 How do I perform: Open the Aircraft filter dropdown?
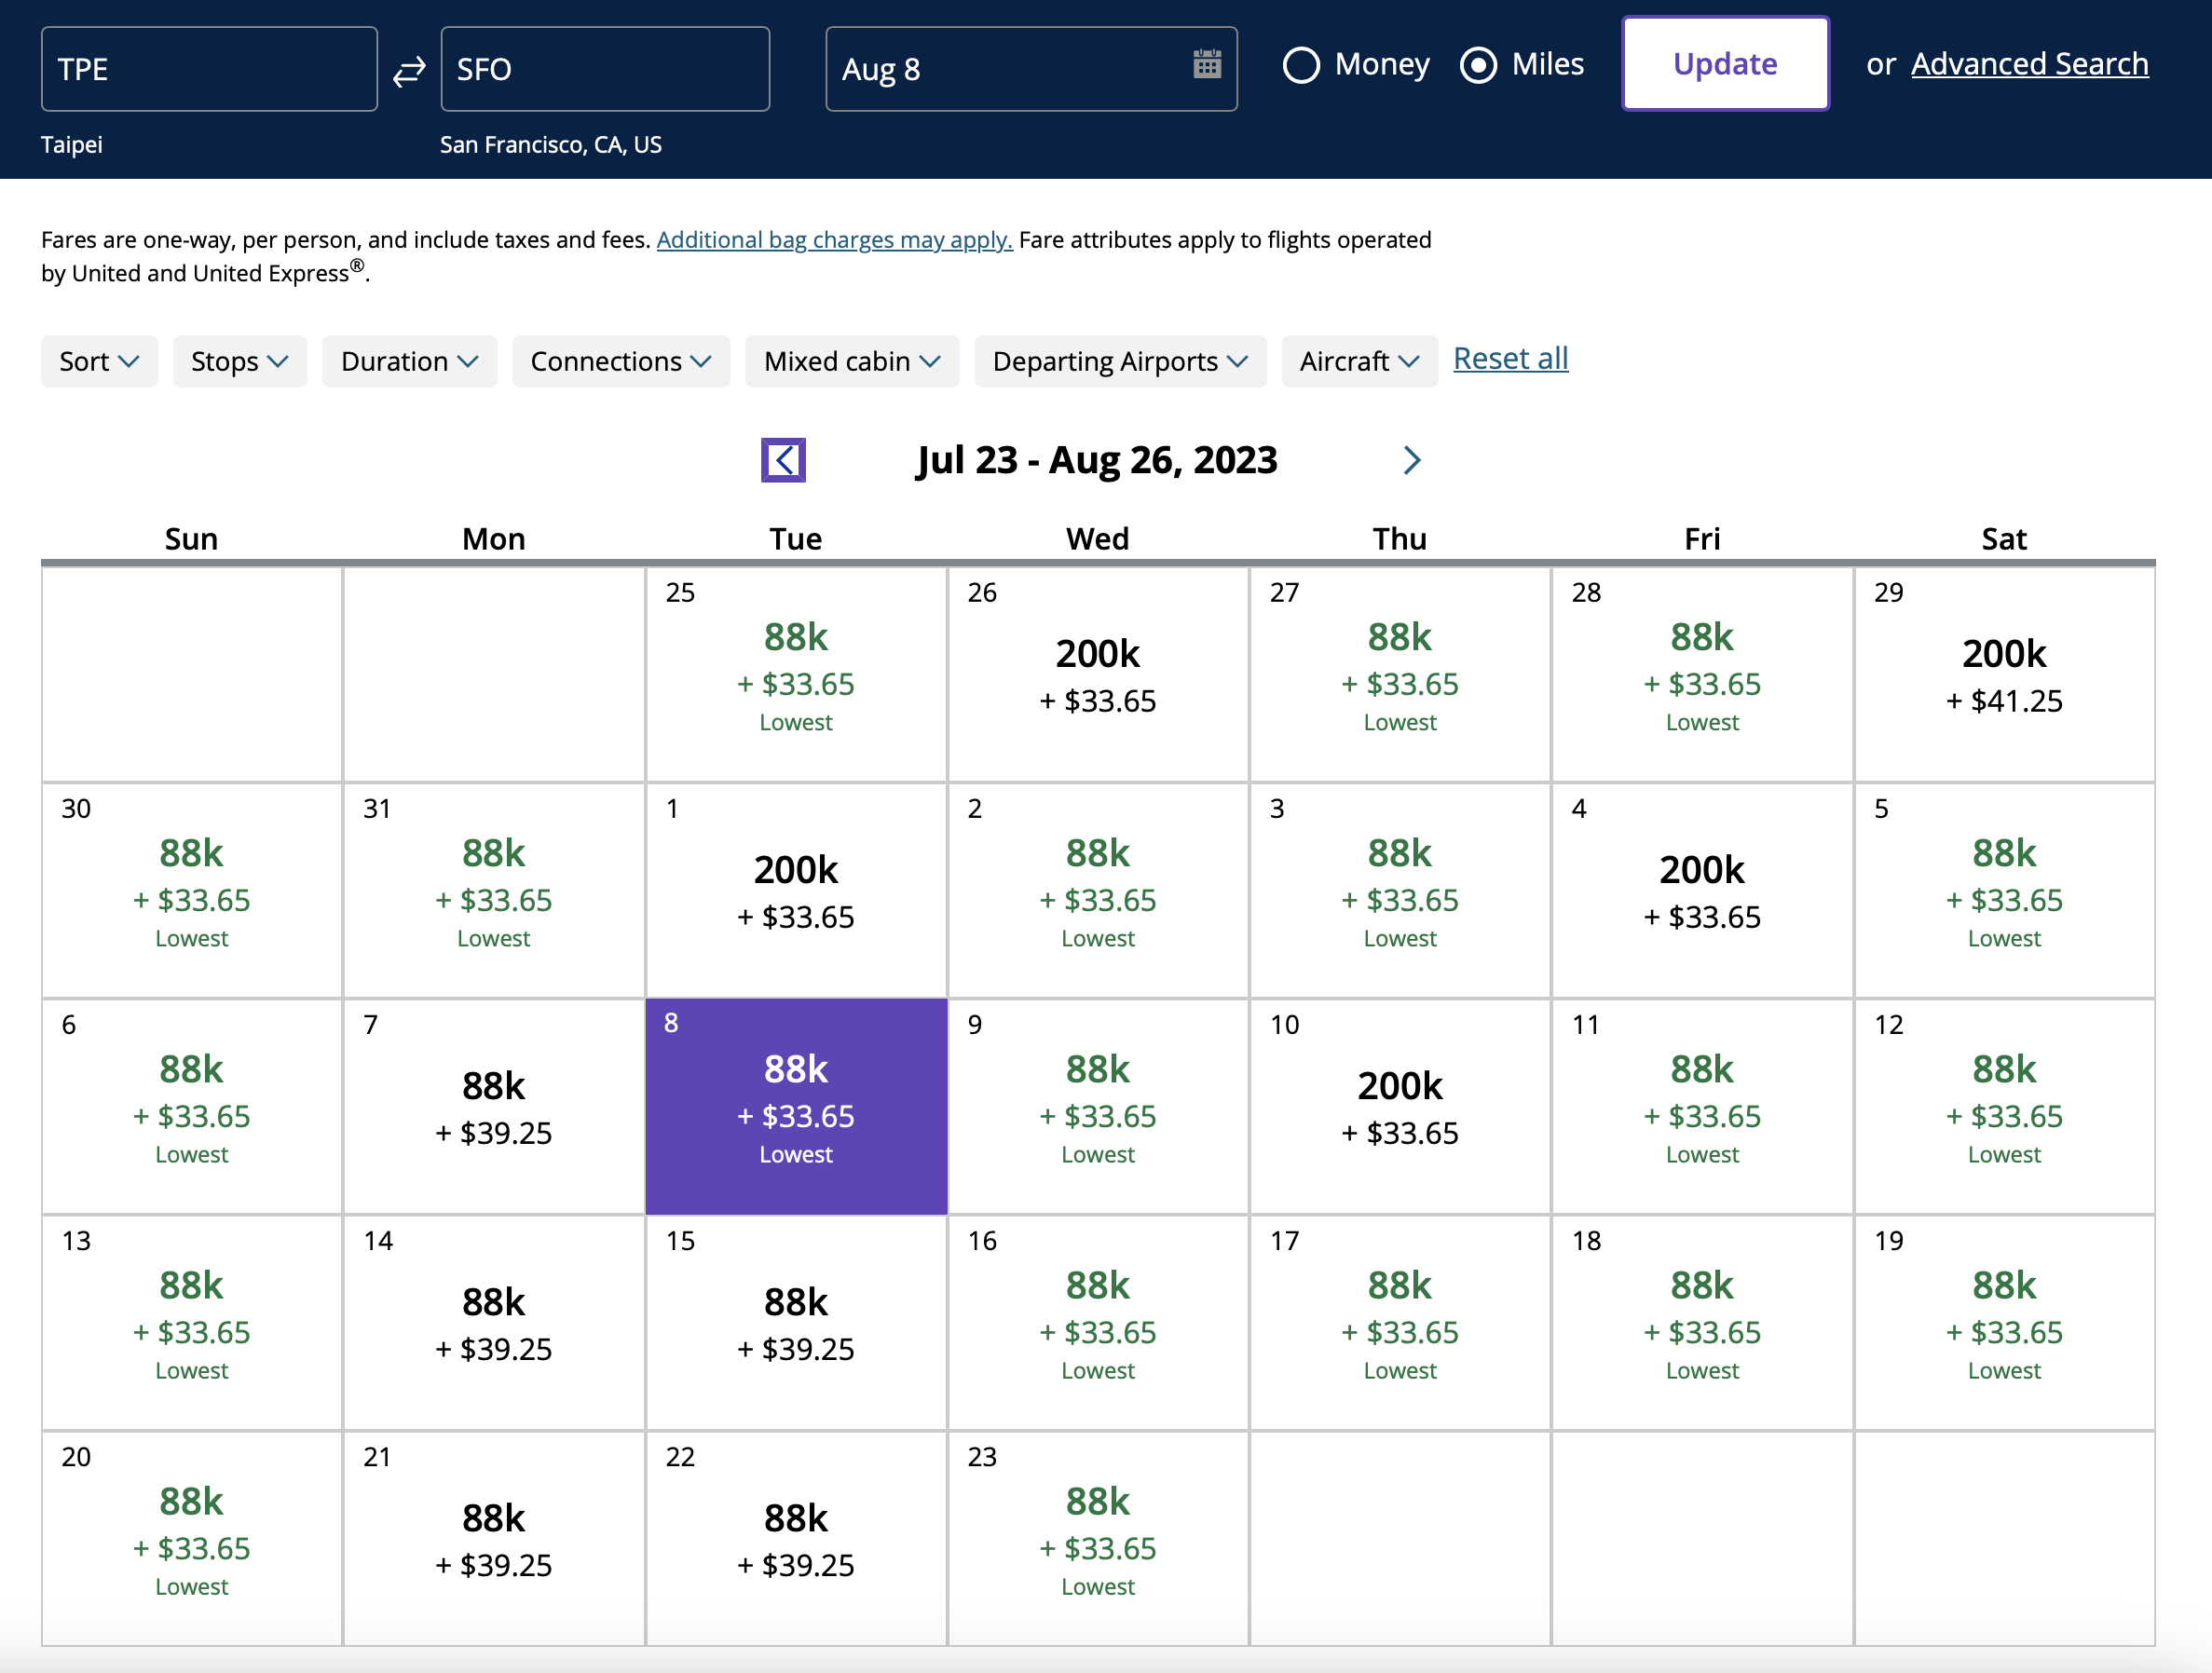click(1358, 361)
